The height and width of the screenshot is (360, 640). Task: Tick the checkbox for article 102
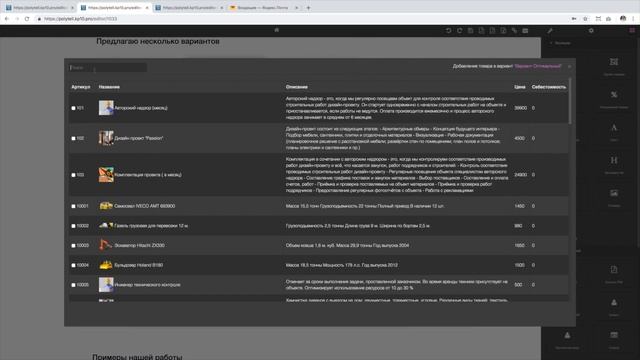click(73, 138)
